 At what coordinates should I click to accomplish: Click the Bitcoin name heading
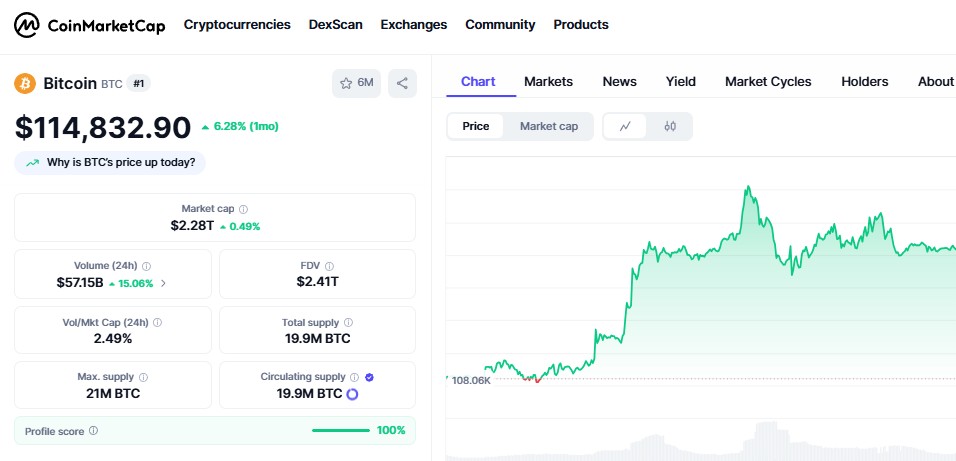tap(70, 84)
